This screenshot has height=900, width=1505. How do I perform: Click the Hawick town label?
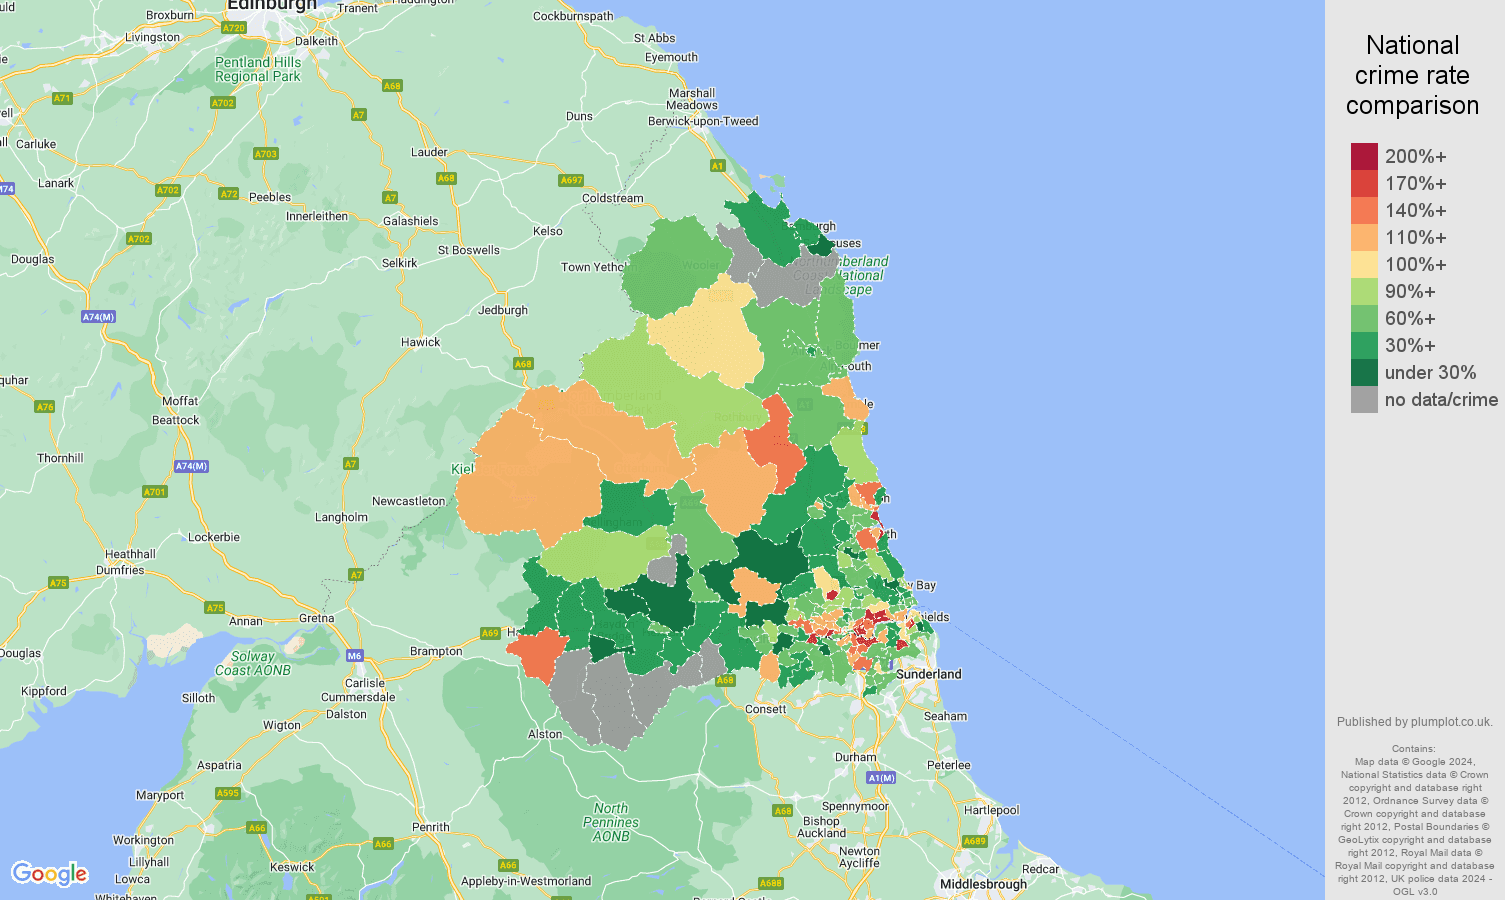[x=420, y=342]
